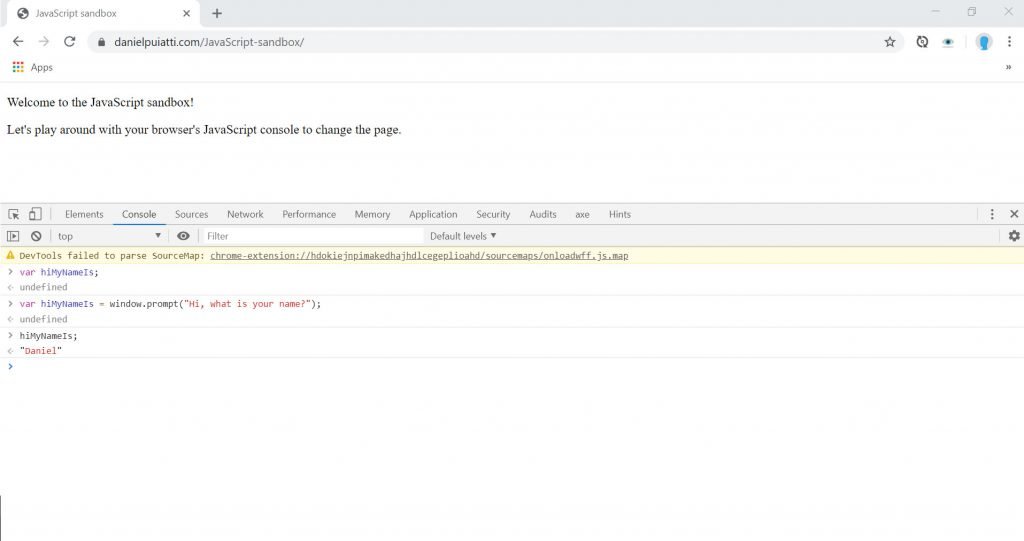
Task: Open the top context dropdown
Action: (x=109, y=236)
